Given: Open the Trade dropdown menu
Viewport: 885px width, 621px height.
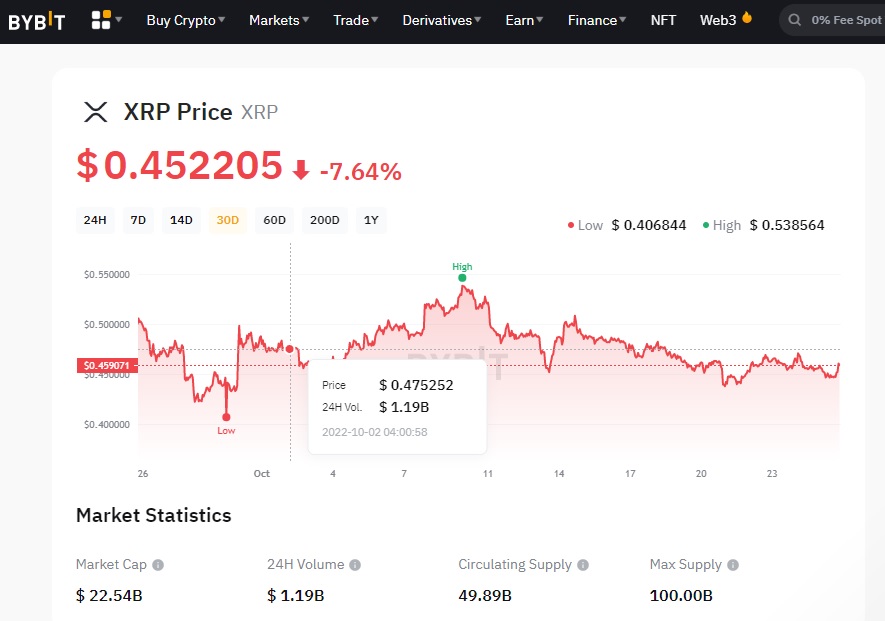Looking at the screenshot, I should tap(356, 20).
